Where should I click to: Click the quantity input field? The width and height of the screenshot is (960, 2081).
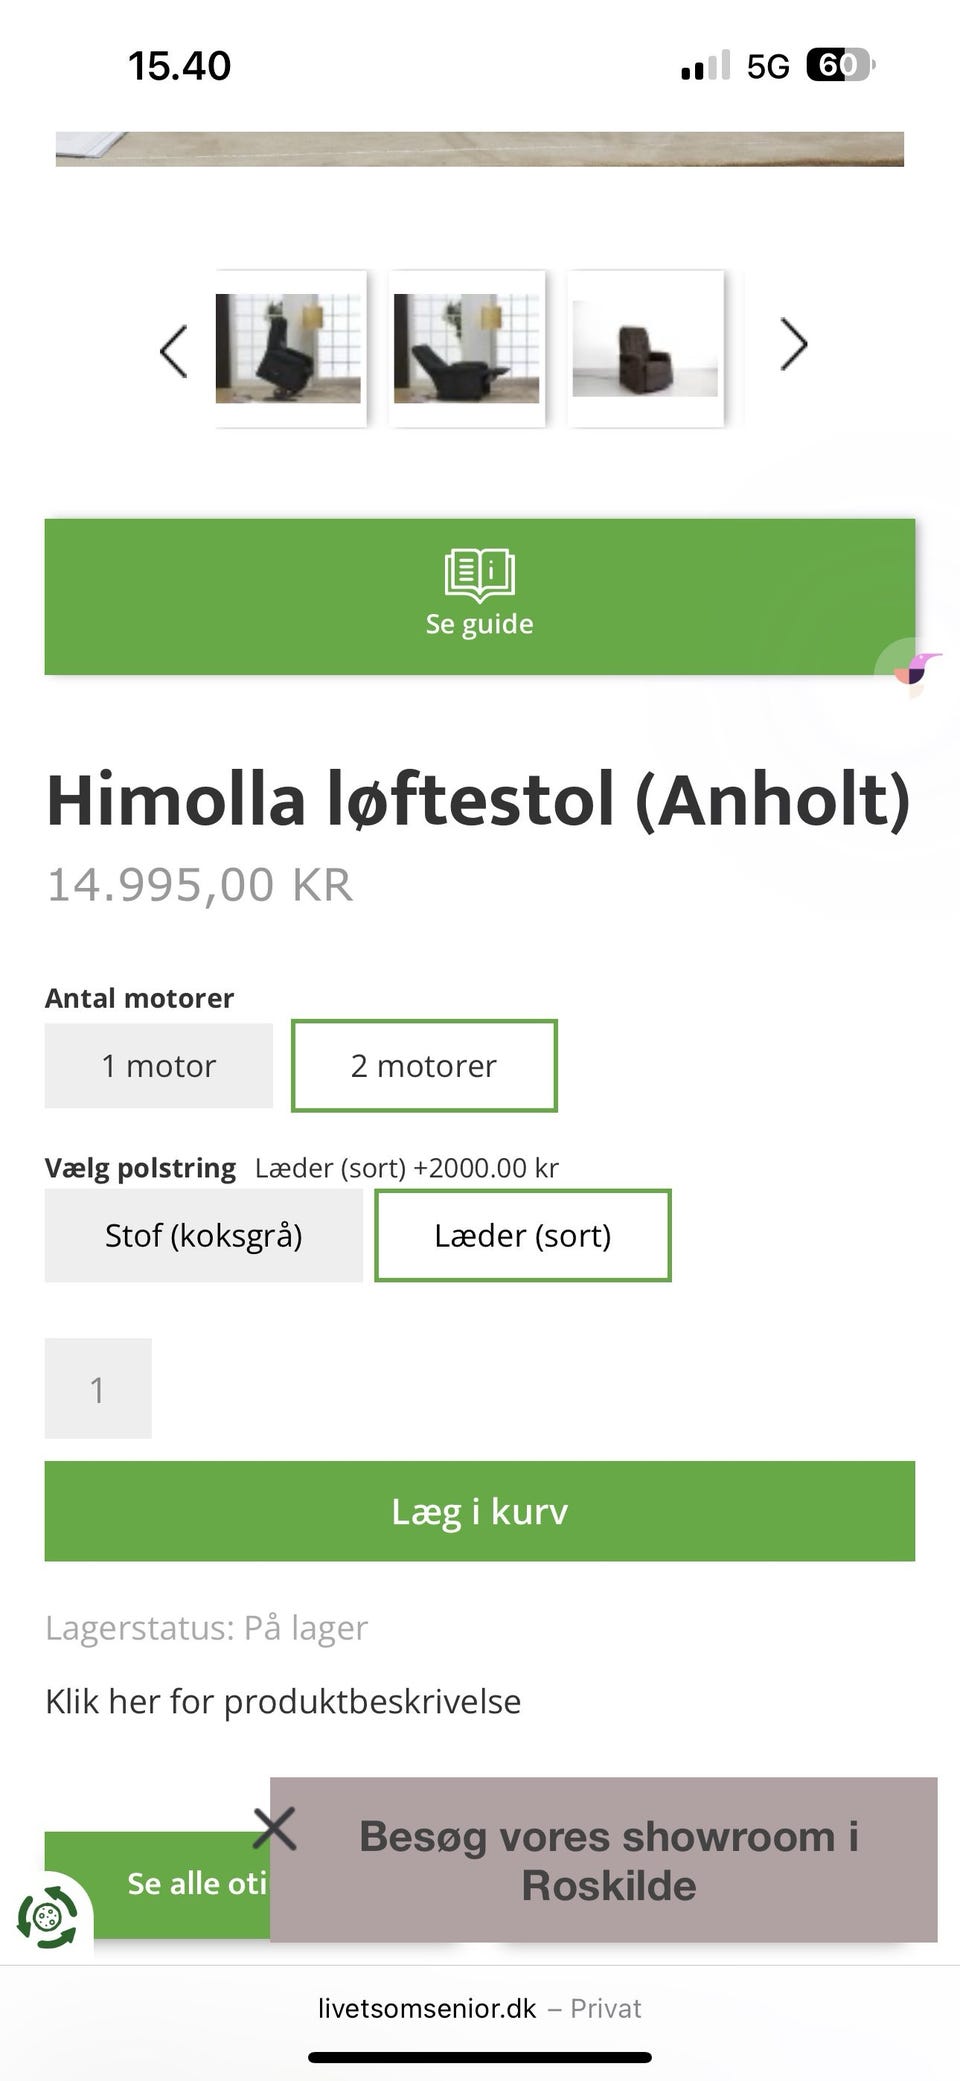98,1389
